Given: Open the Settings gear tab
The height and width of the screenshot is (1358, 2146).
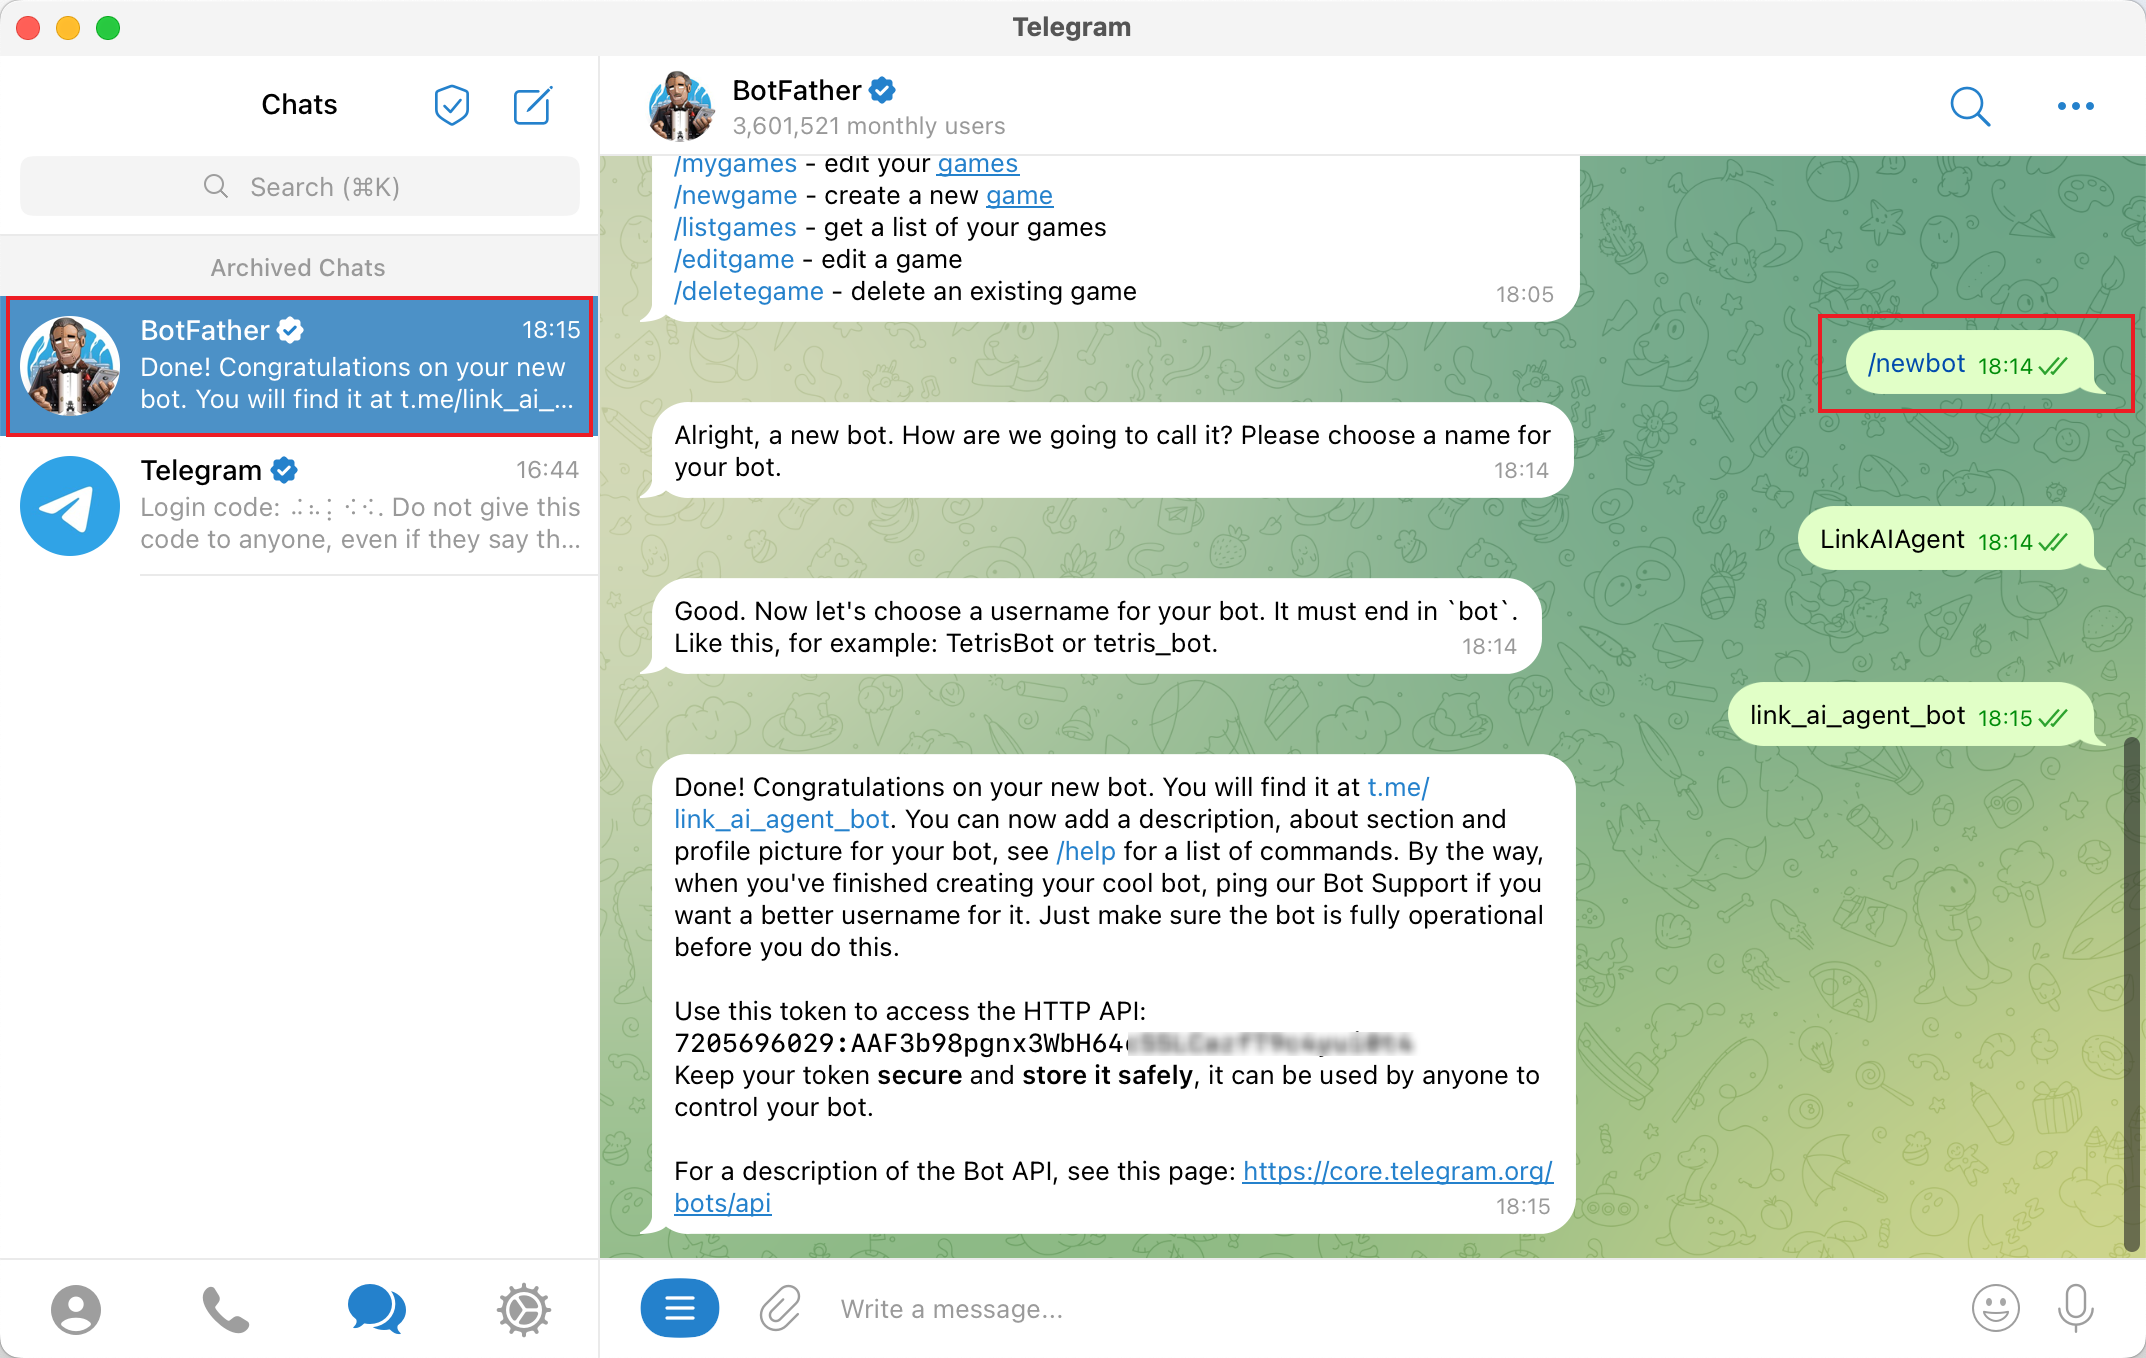Looking at the screenshot, I should (x=524, y=1309).
